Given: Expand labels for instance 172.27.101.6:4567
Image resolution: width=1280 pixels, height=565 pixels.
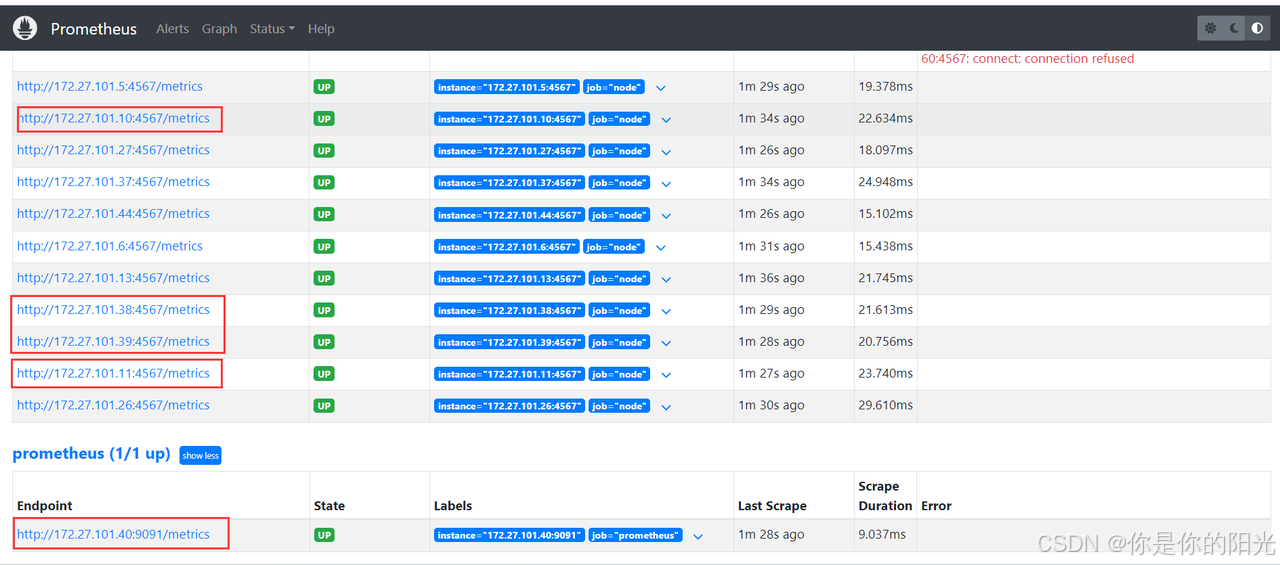Looking at the screenshot, I should pyautogui.click(x=661, y=248).
